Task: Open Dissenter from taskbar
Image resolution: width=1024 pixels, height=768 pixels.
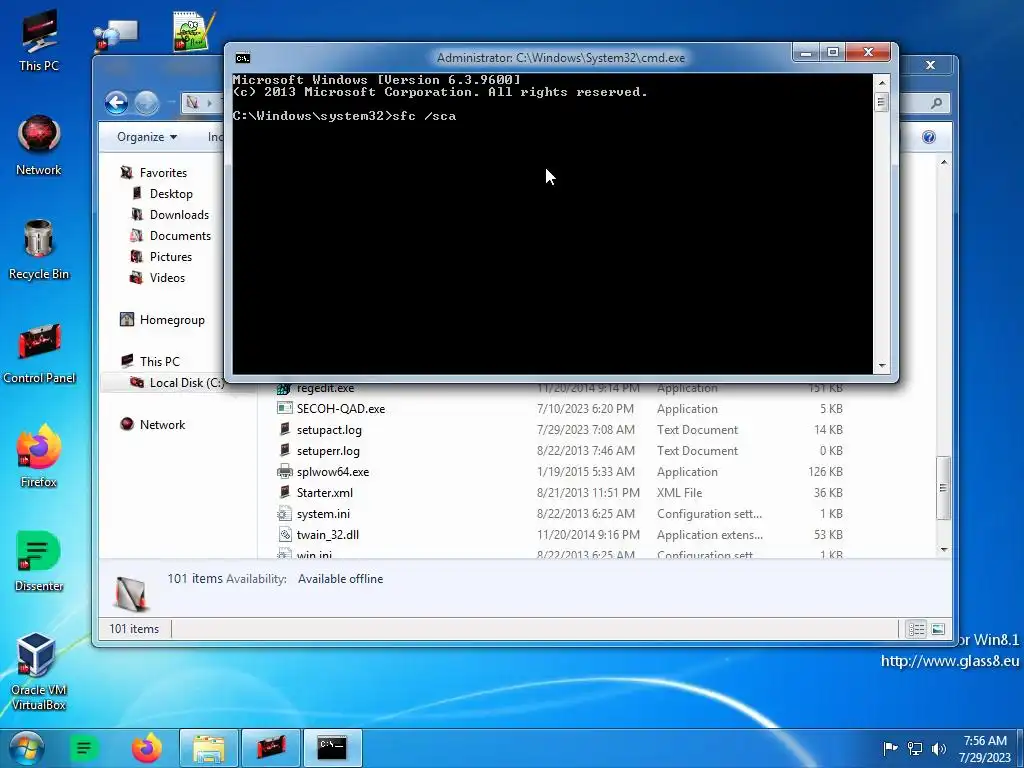Action: [x=84, y=748]
